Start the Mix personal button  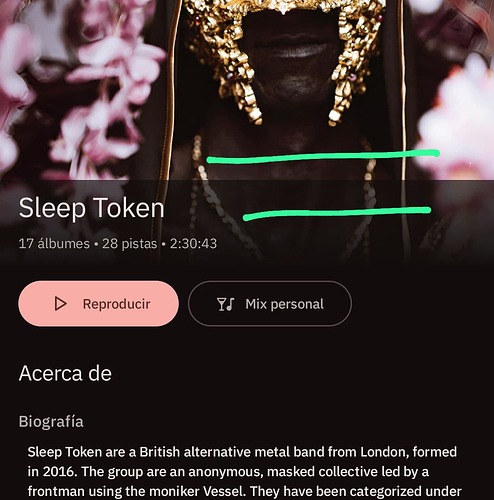tap(270, 303)
